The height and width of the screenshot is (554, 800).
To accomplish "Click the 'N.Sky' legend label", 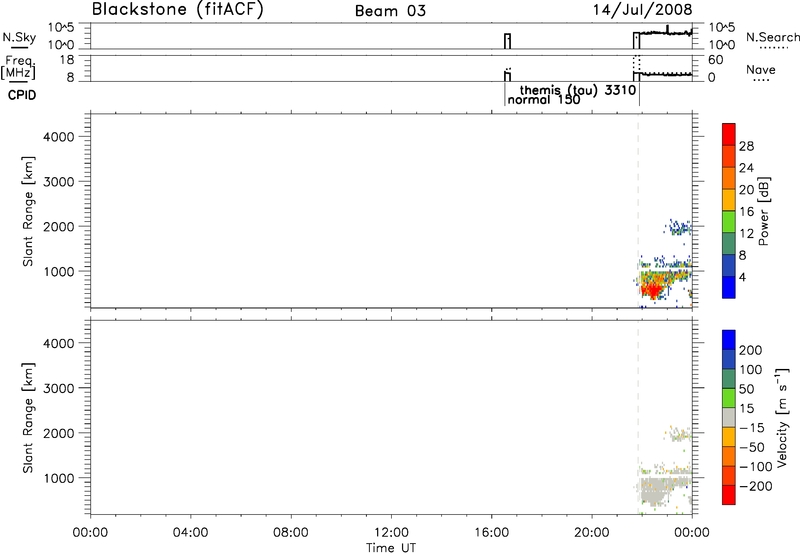I will [19, 38].
